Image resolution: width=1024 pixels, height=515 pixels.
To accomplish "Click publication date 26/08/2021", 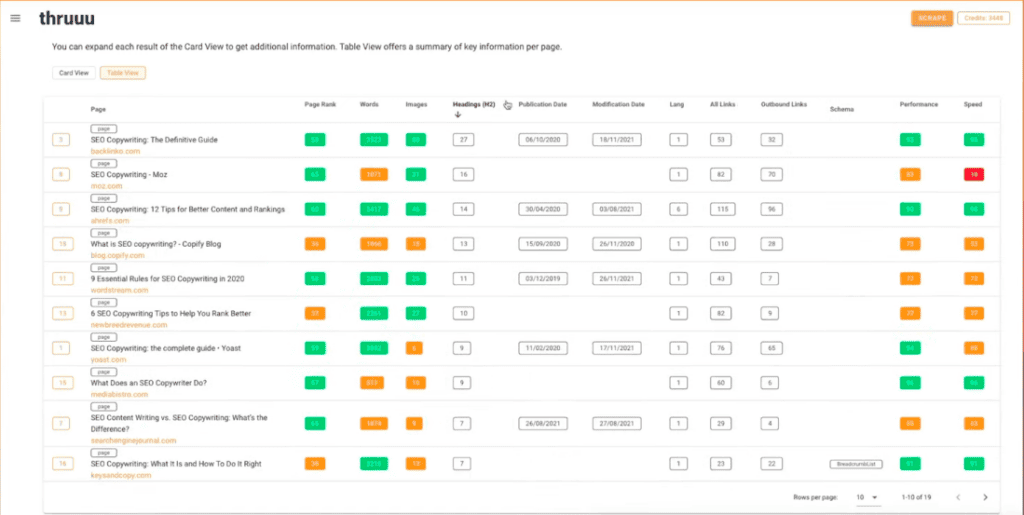I will (543, 423).
